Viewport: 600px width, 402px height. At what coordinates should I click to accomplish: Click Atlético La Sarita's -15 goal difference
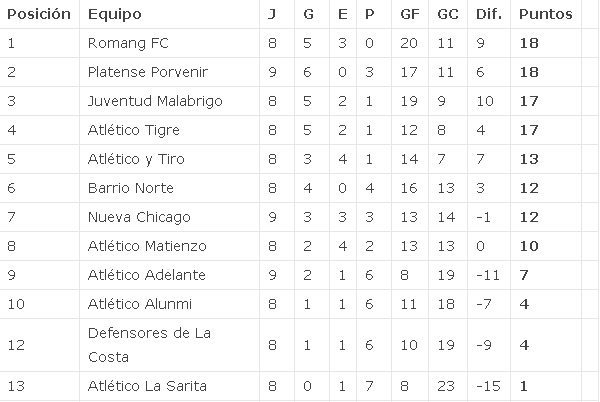488,386
